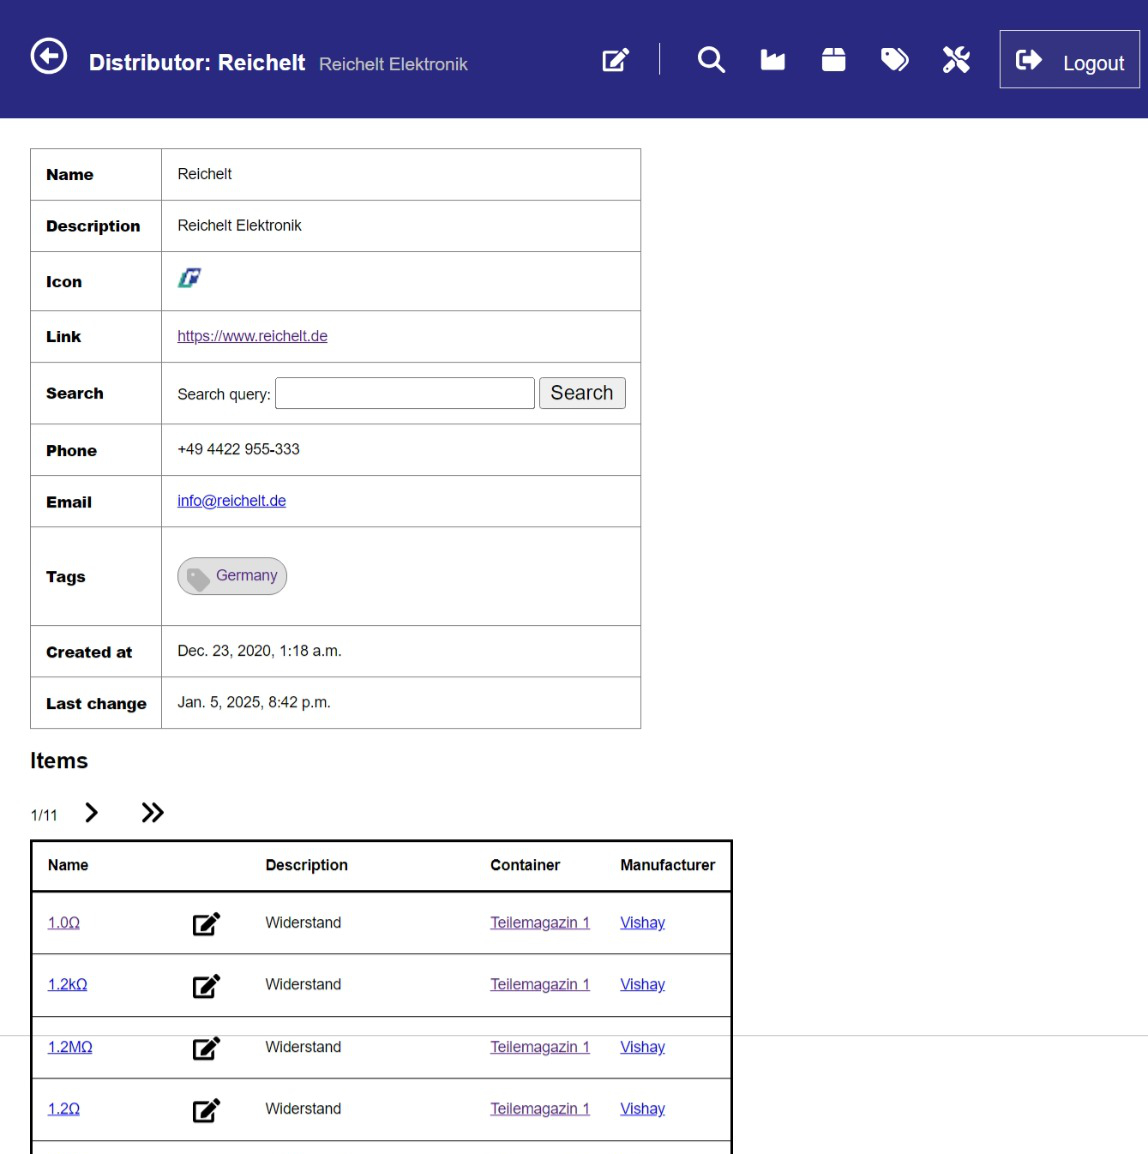Click the 'Reichelt Elektronik' description value
The height and width of the screenshot is (1154, 1148).
pyautogui.click(x=239, y=226)
